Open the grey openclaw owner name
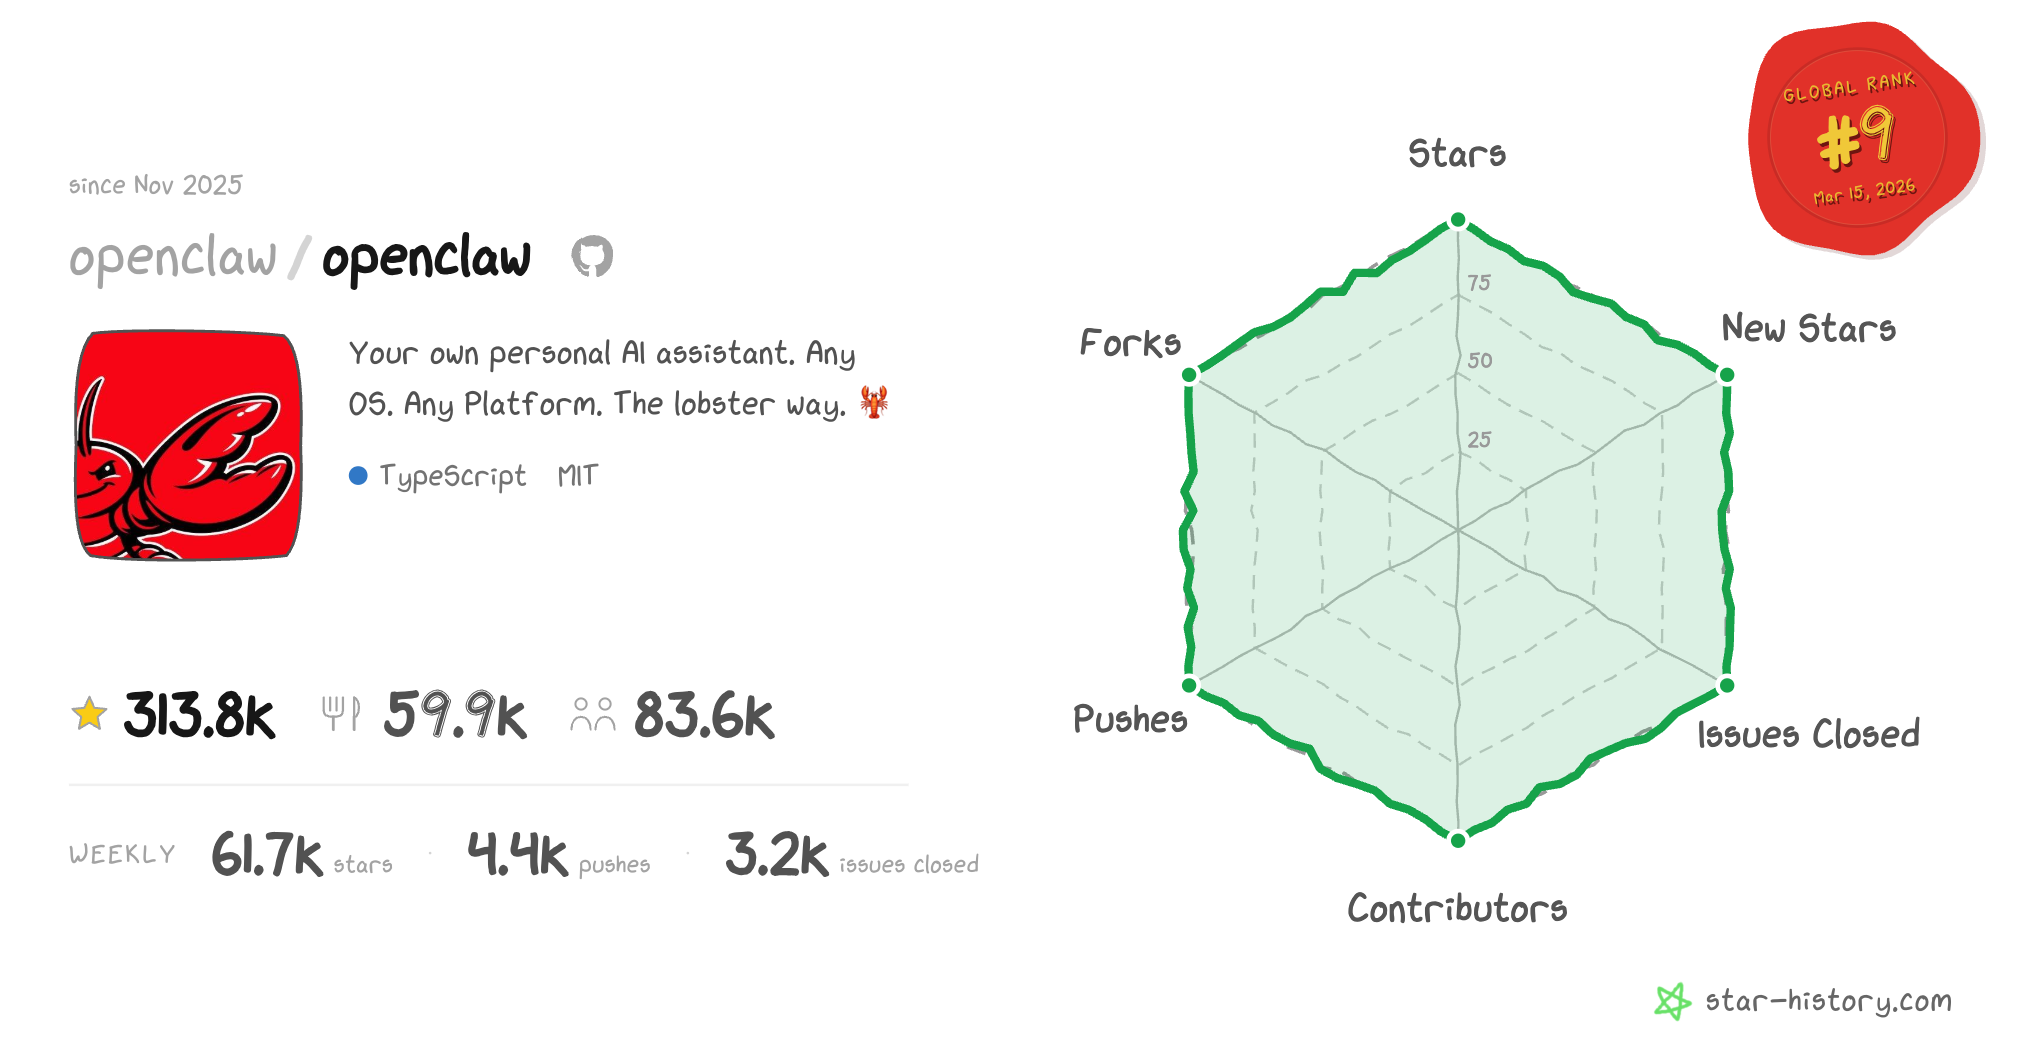Image resolution: width=2018 pixels, height=1054 pixels. 173,258
